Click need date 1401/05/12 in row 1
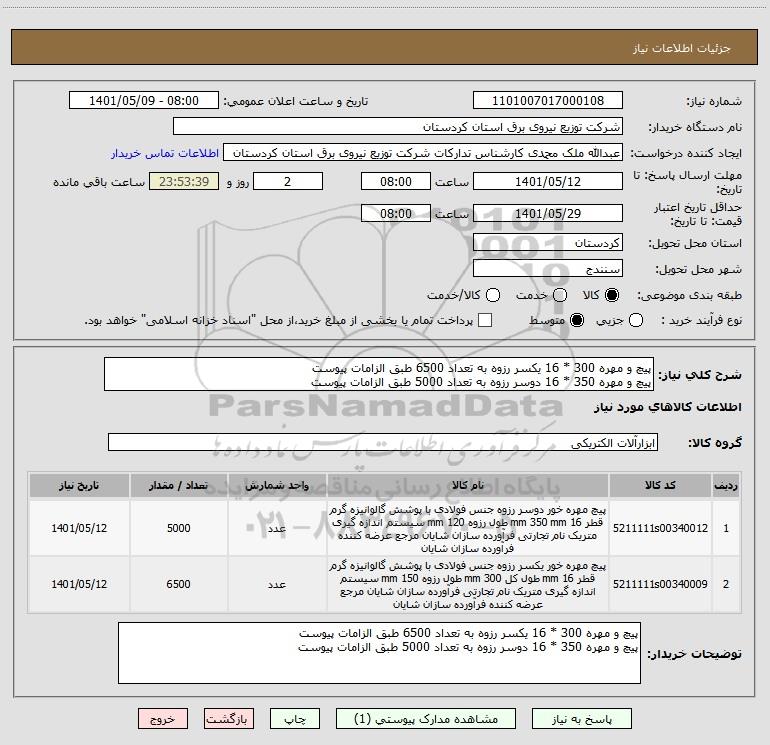Viewport: 770px width, 745px height. point(79,528)
